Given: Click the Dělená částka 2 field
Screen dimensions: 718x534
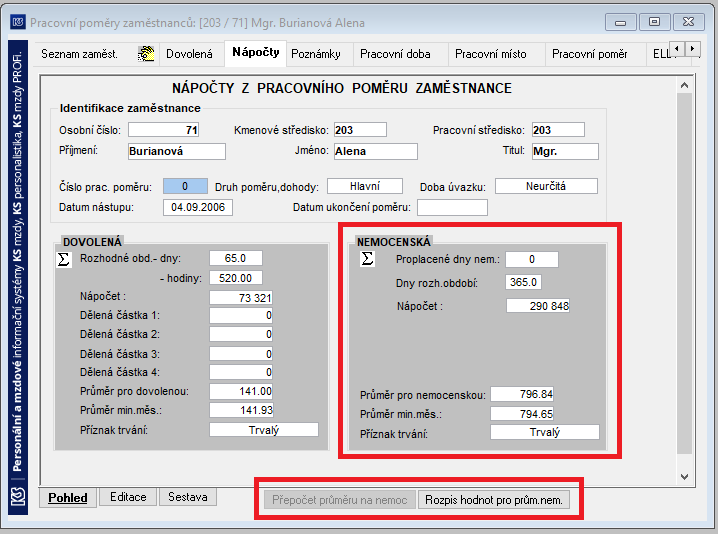Looking at the screenshot, I should pyautogui.click(x=241, y=334).
